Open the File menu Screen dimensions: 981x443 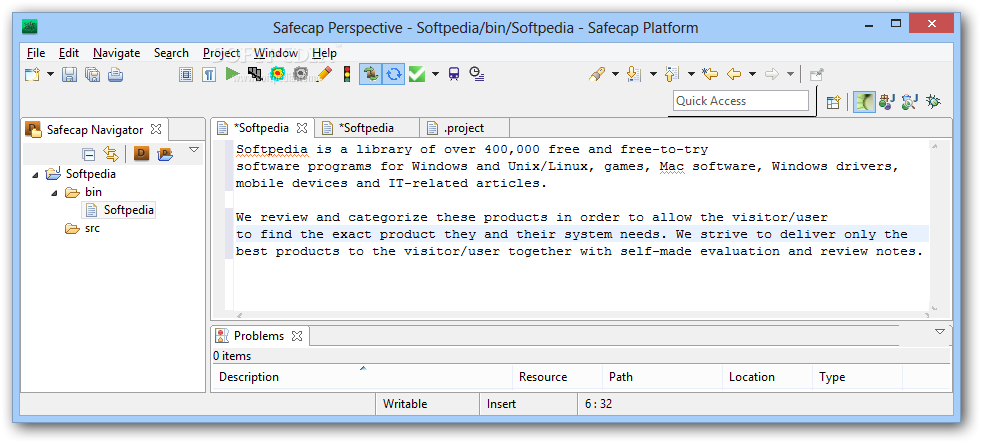click(x=36, y=53)
